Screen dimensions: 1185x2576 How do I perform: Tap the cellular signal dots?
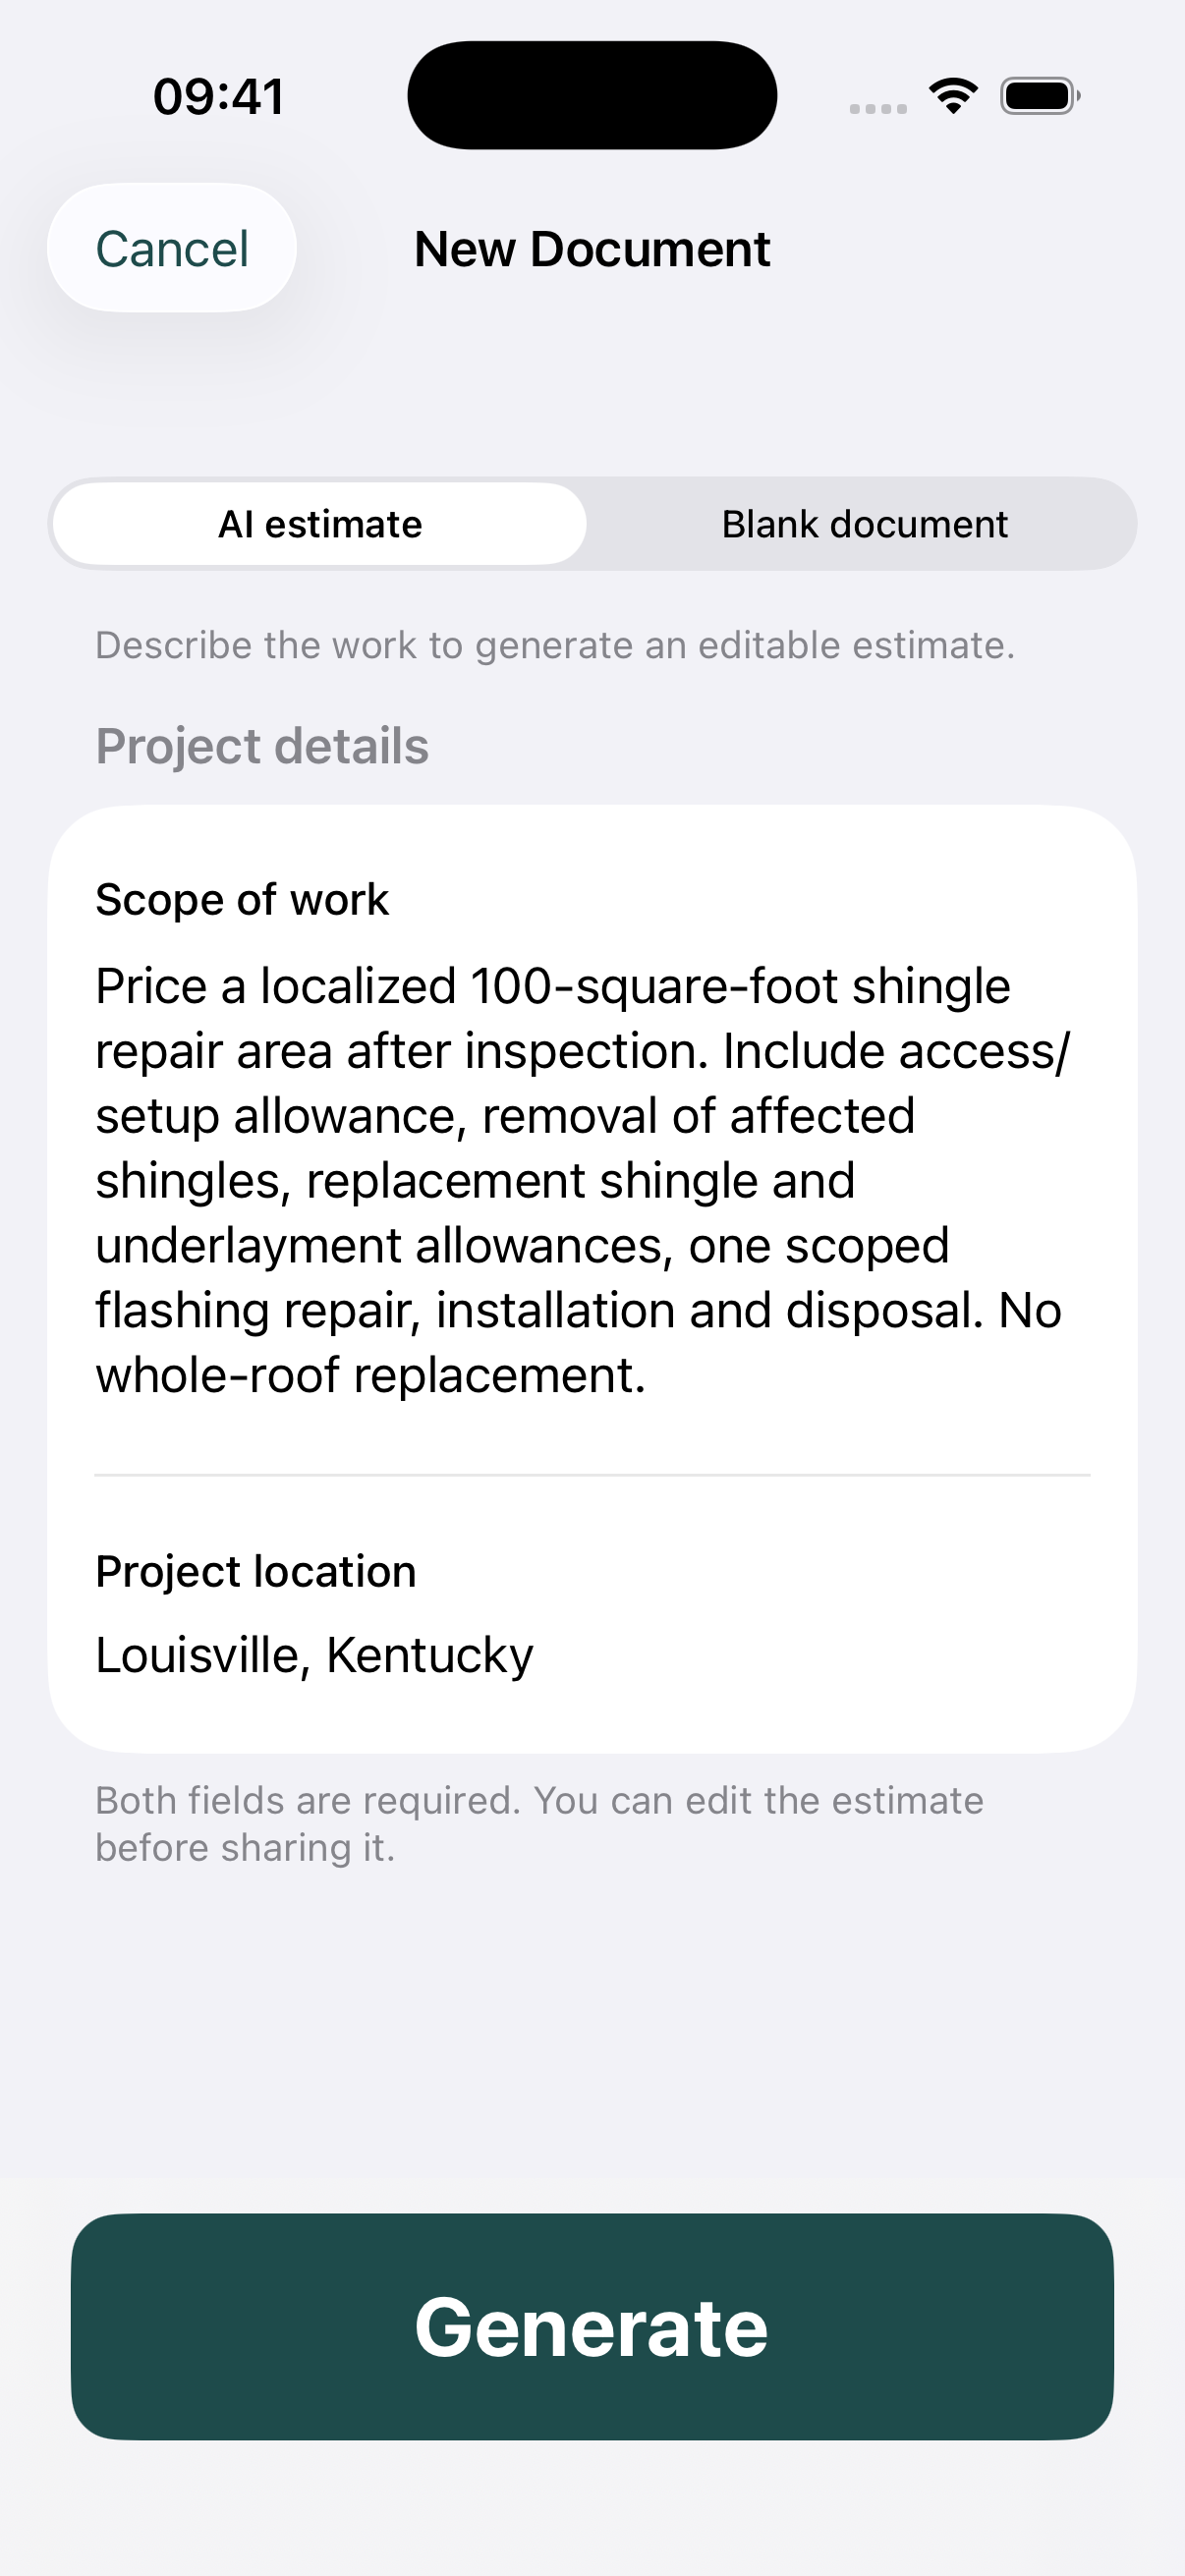pyautogui.click(x=878, y=108)
